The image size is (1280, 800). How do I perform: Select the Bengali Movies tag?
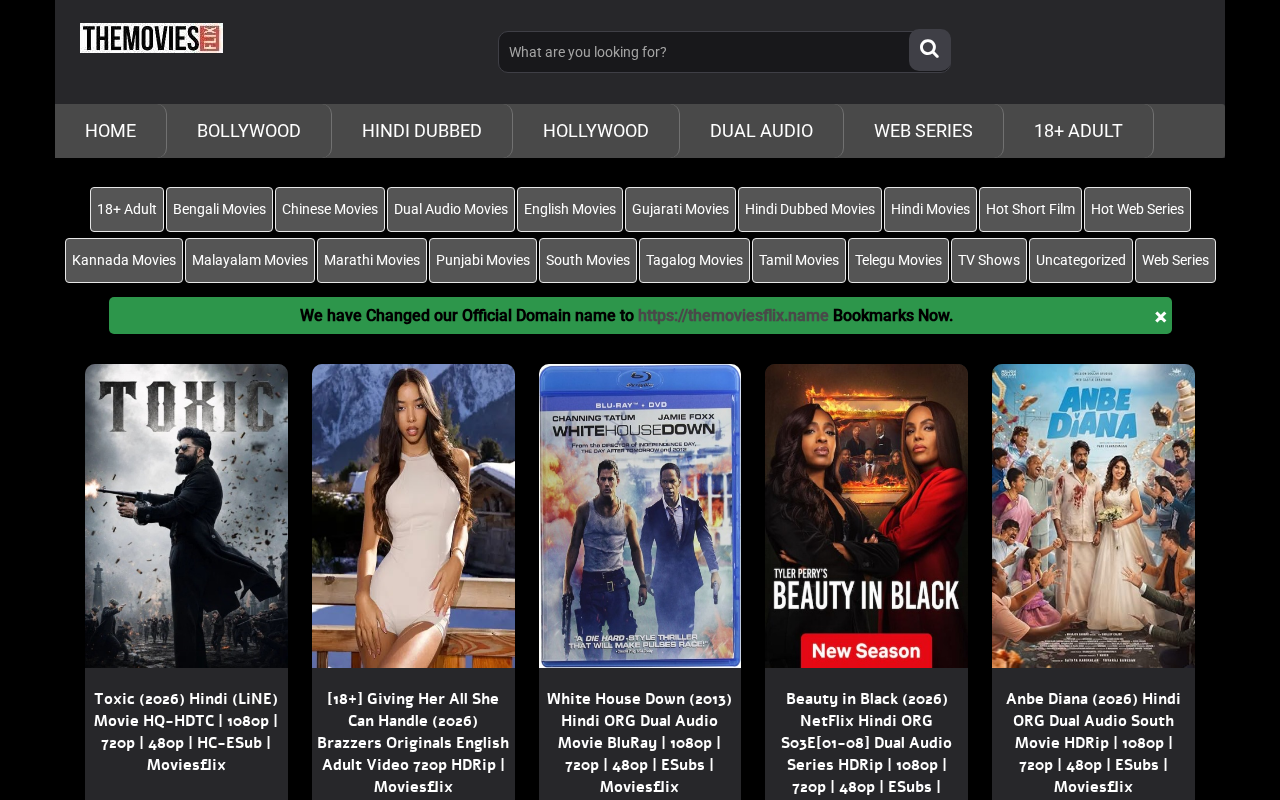coord(219,209)
